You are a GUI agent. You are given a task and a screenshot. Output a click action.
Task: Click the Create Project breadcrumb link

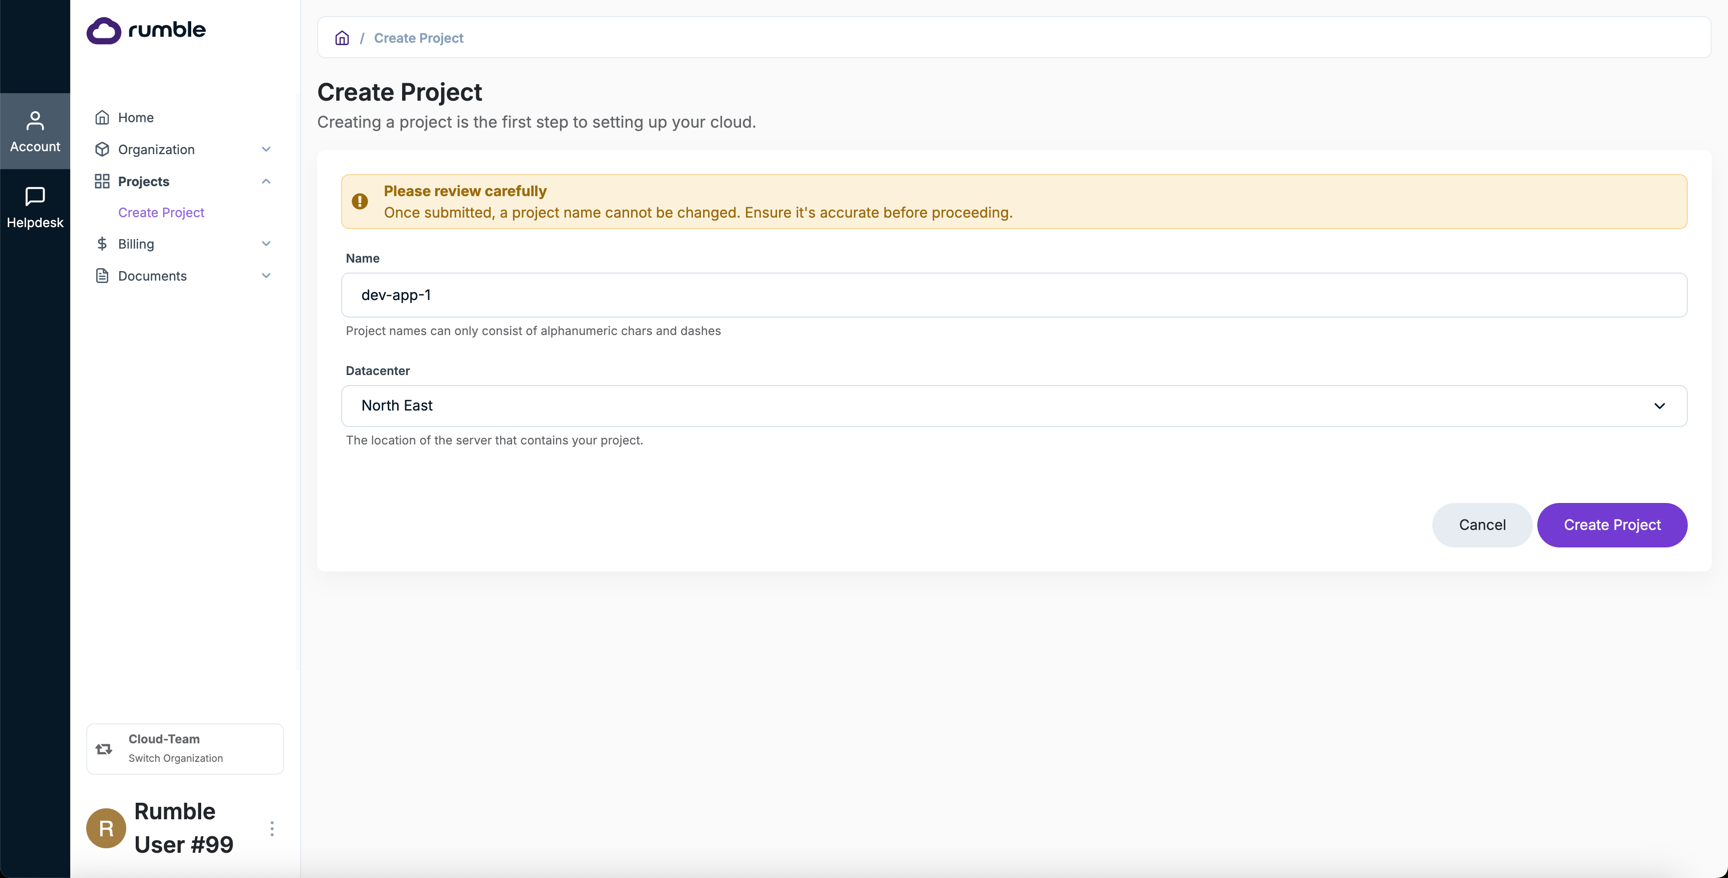coord(418,38)
